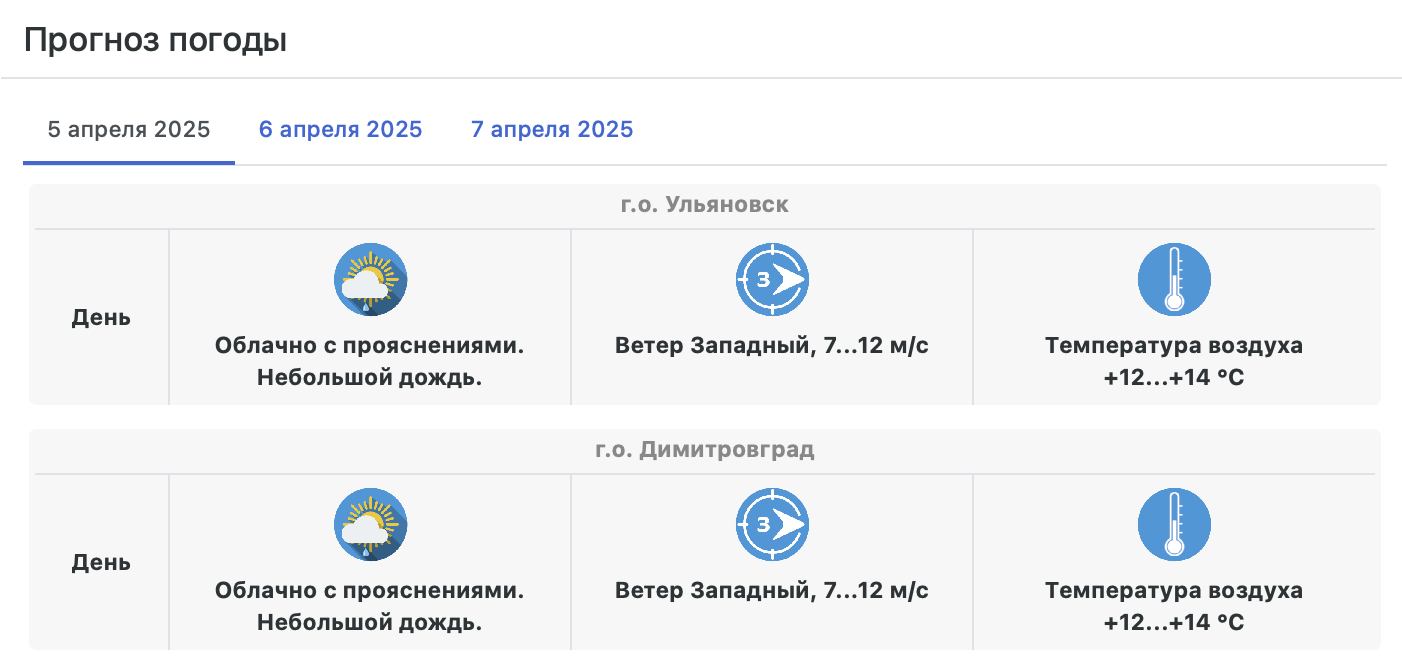
Task: Click the Прогноз погоды heading
Action: tap(155, 41)
